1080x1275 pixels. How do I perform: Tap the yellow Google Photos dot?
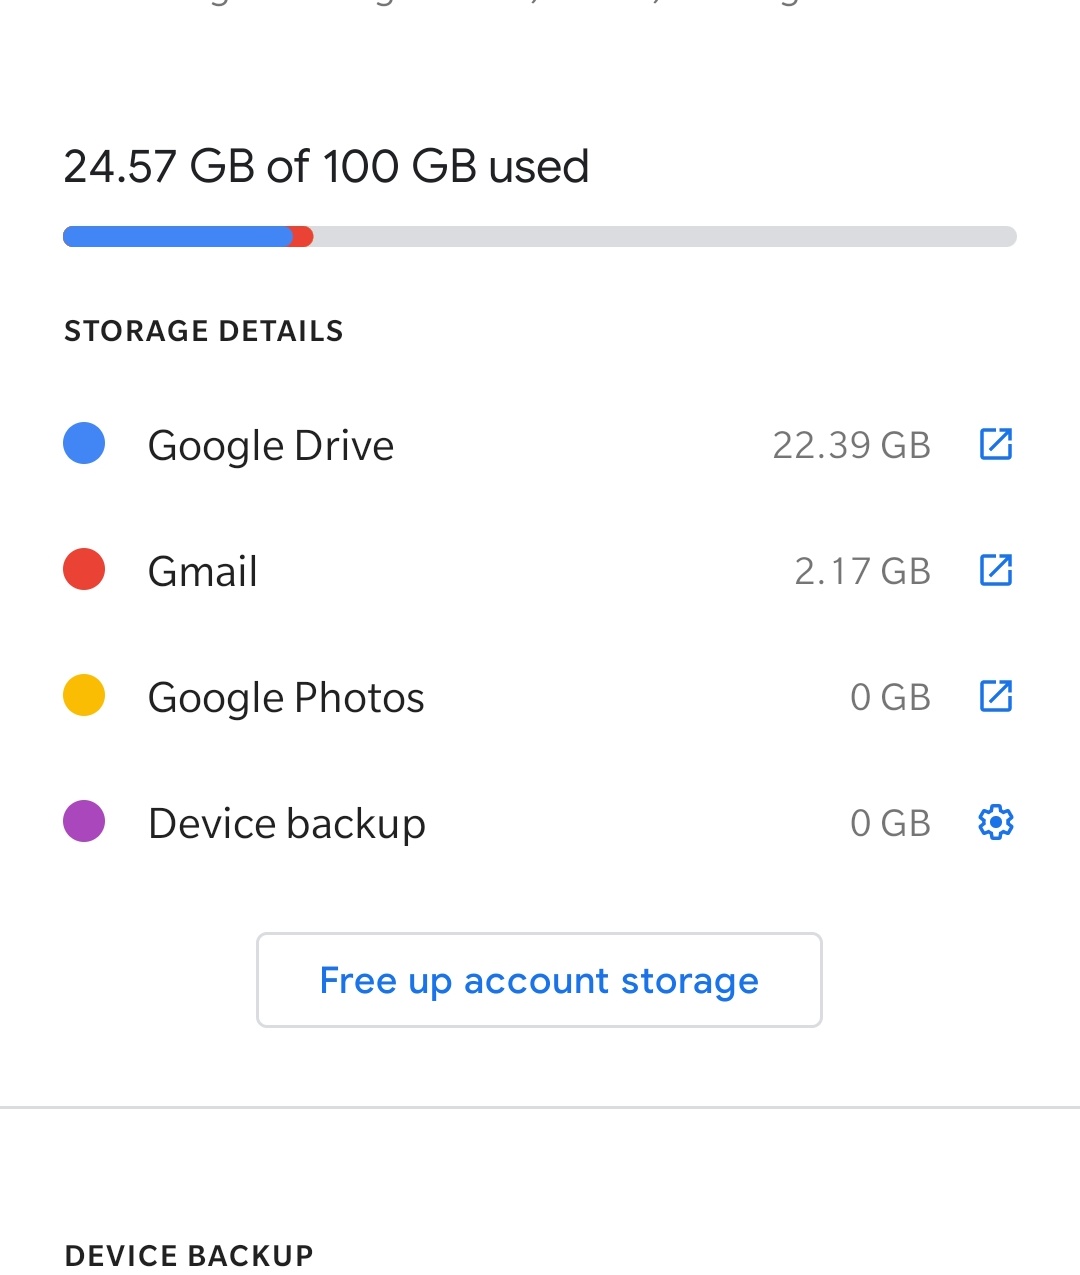84,695
